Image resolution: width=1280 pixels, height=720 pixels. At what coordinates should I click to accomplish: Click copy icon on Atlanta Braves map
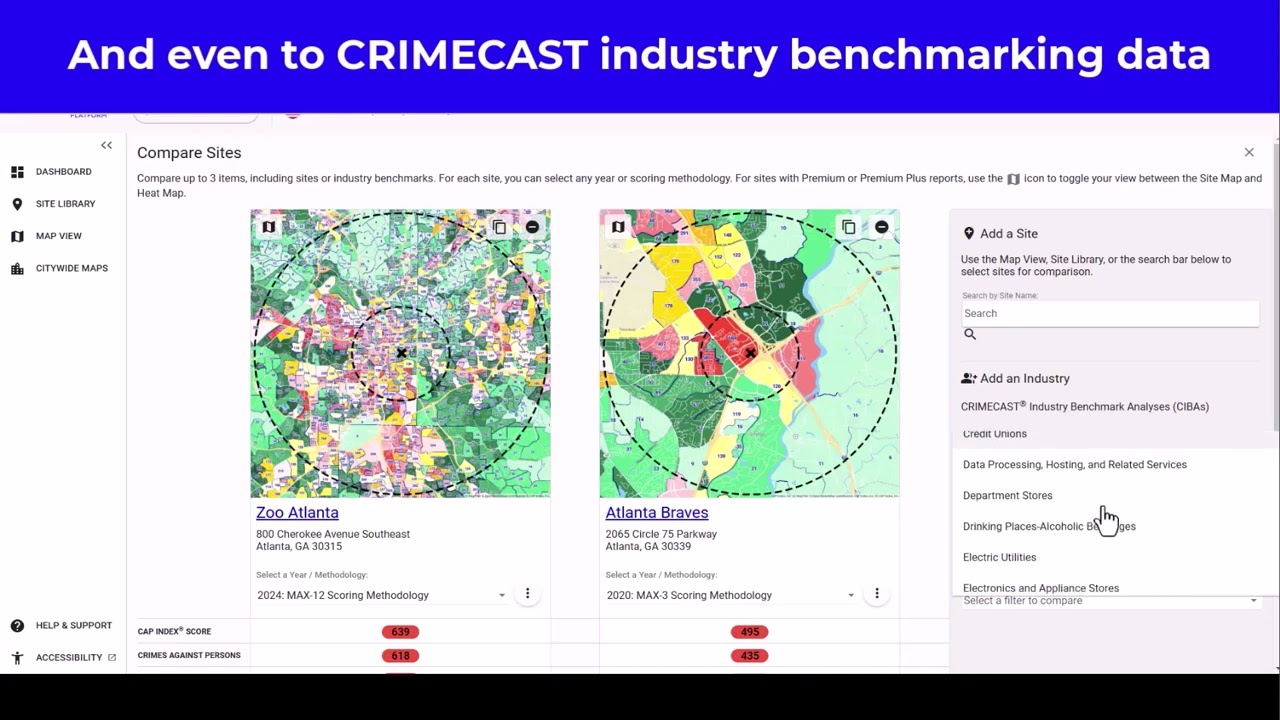848,227
